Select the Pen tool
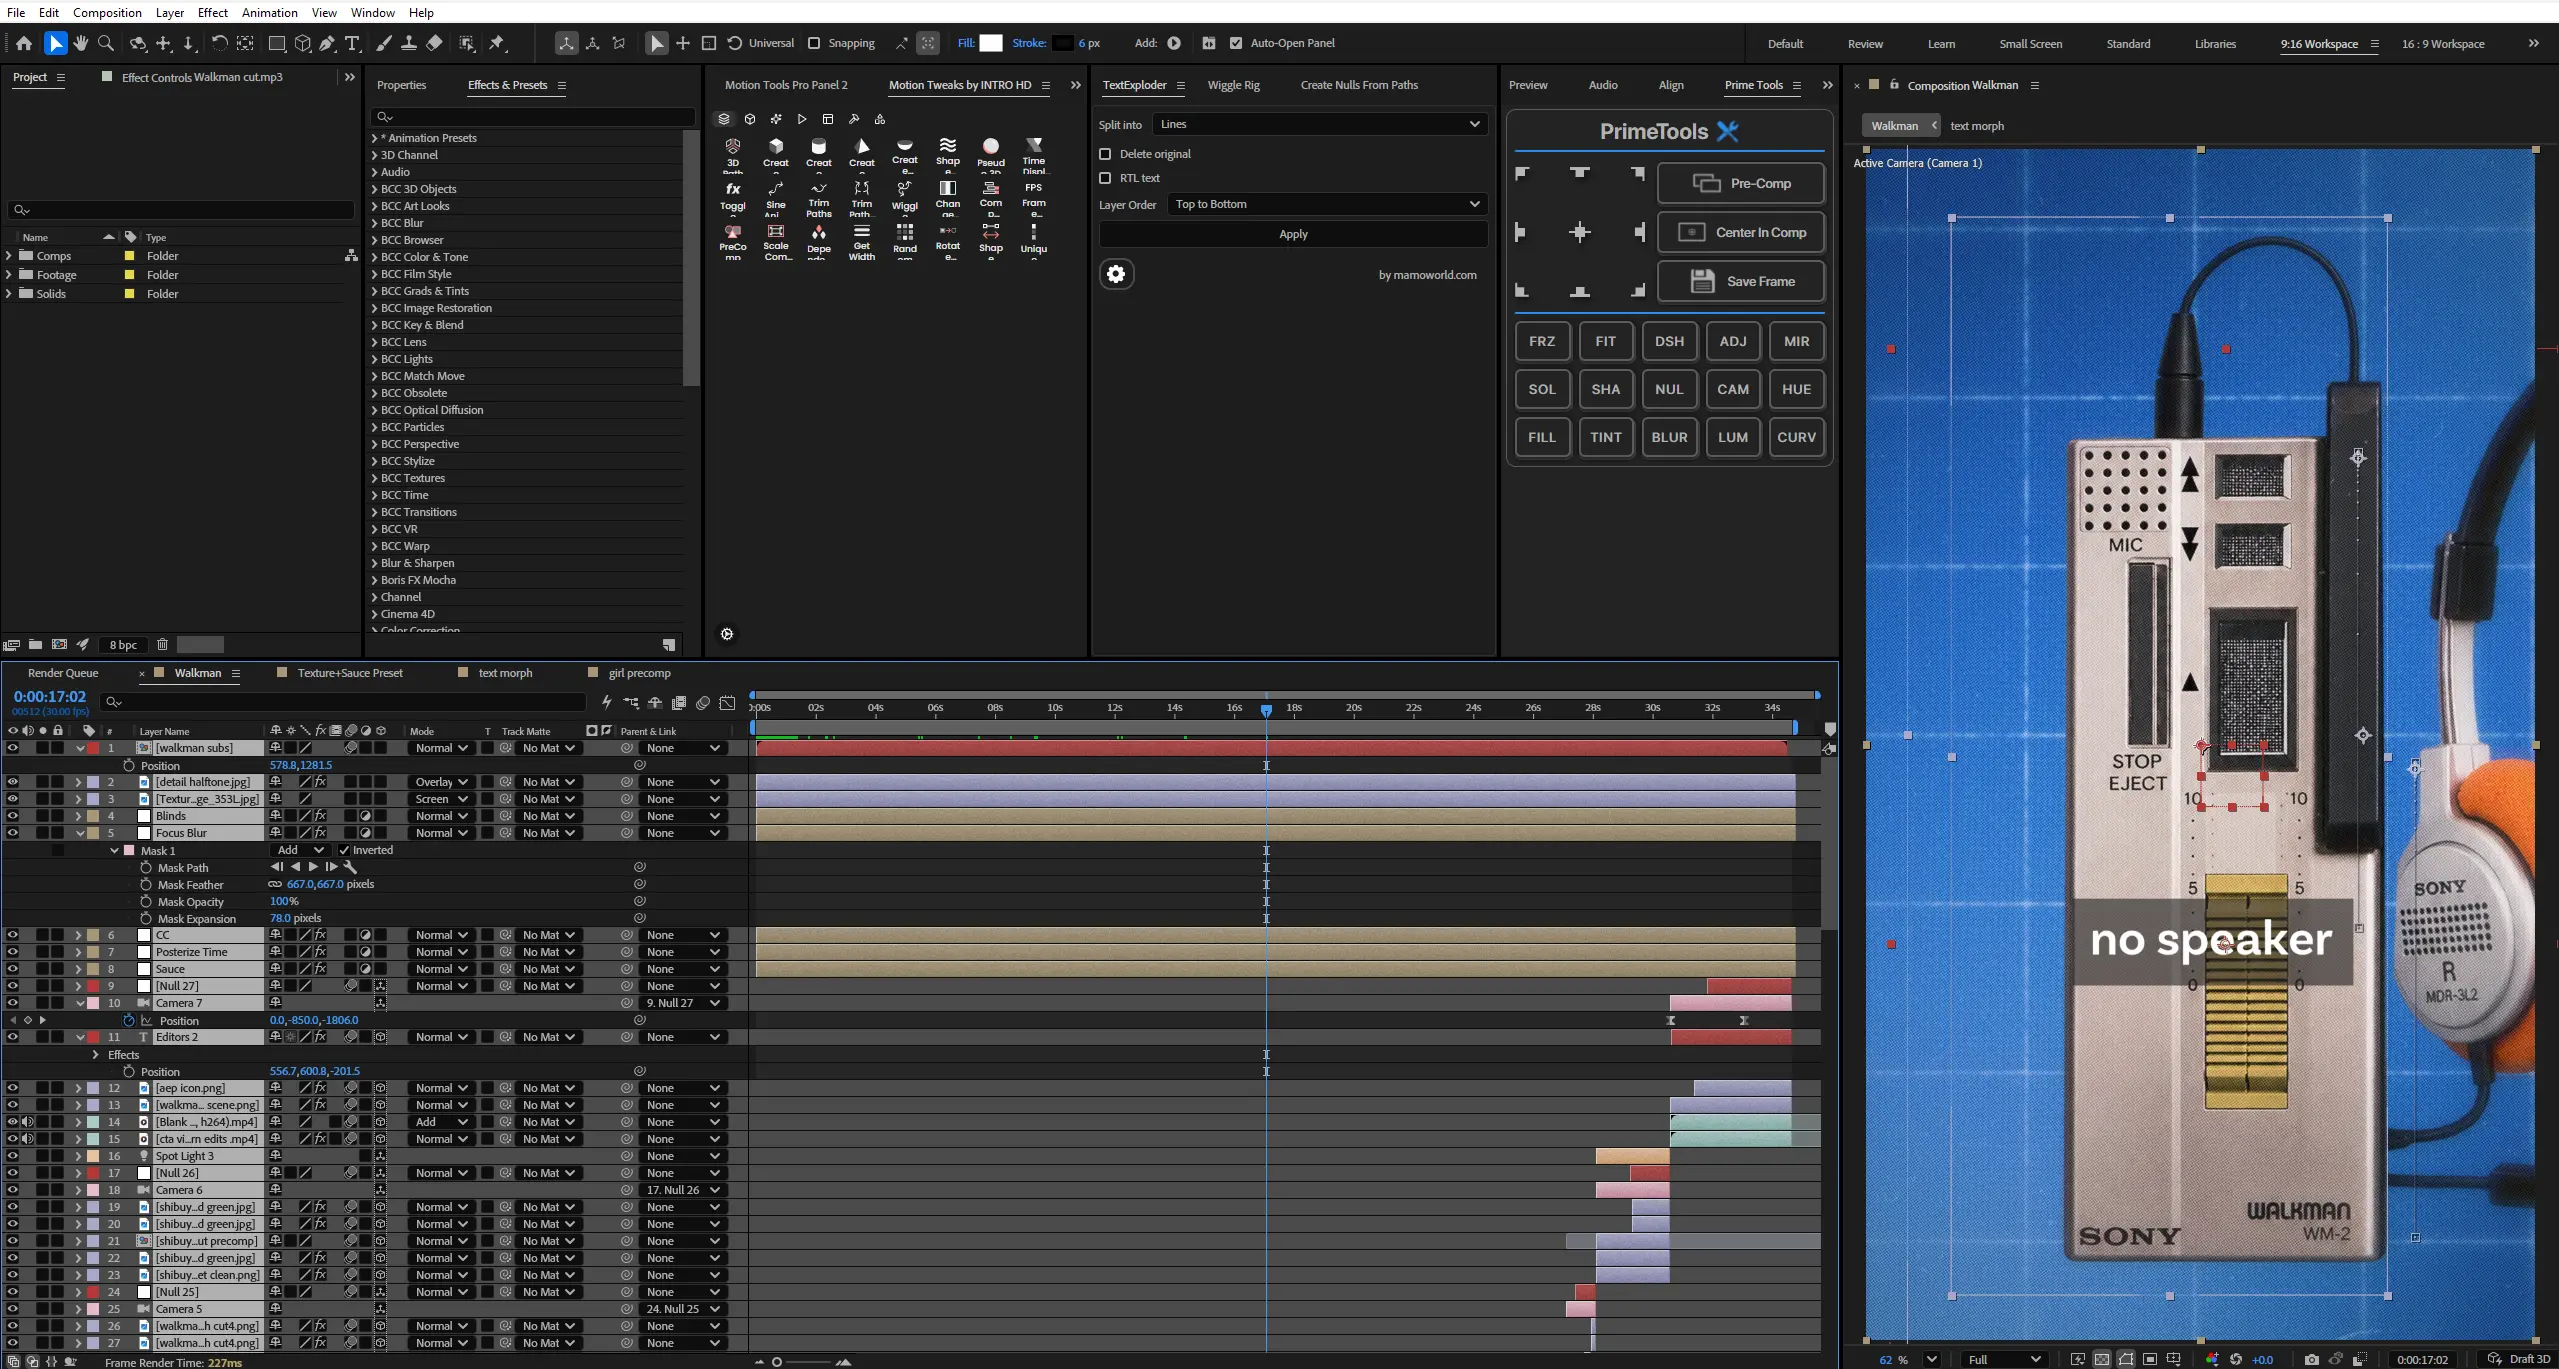The width and height of the screenshot is (2559, 1369). click(327, 43)
